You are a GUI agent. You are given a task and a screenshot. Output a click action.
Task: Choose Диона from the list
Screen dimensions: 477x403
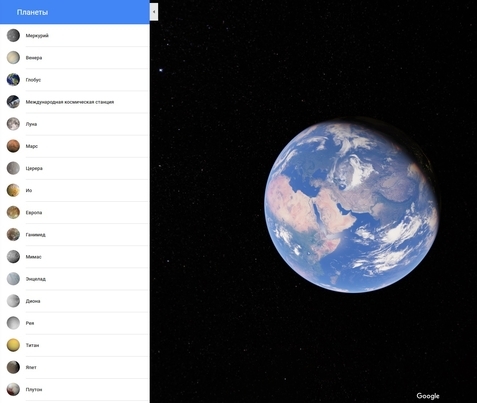75,301
